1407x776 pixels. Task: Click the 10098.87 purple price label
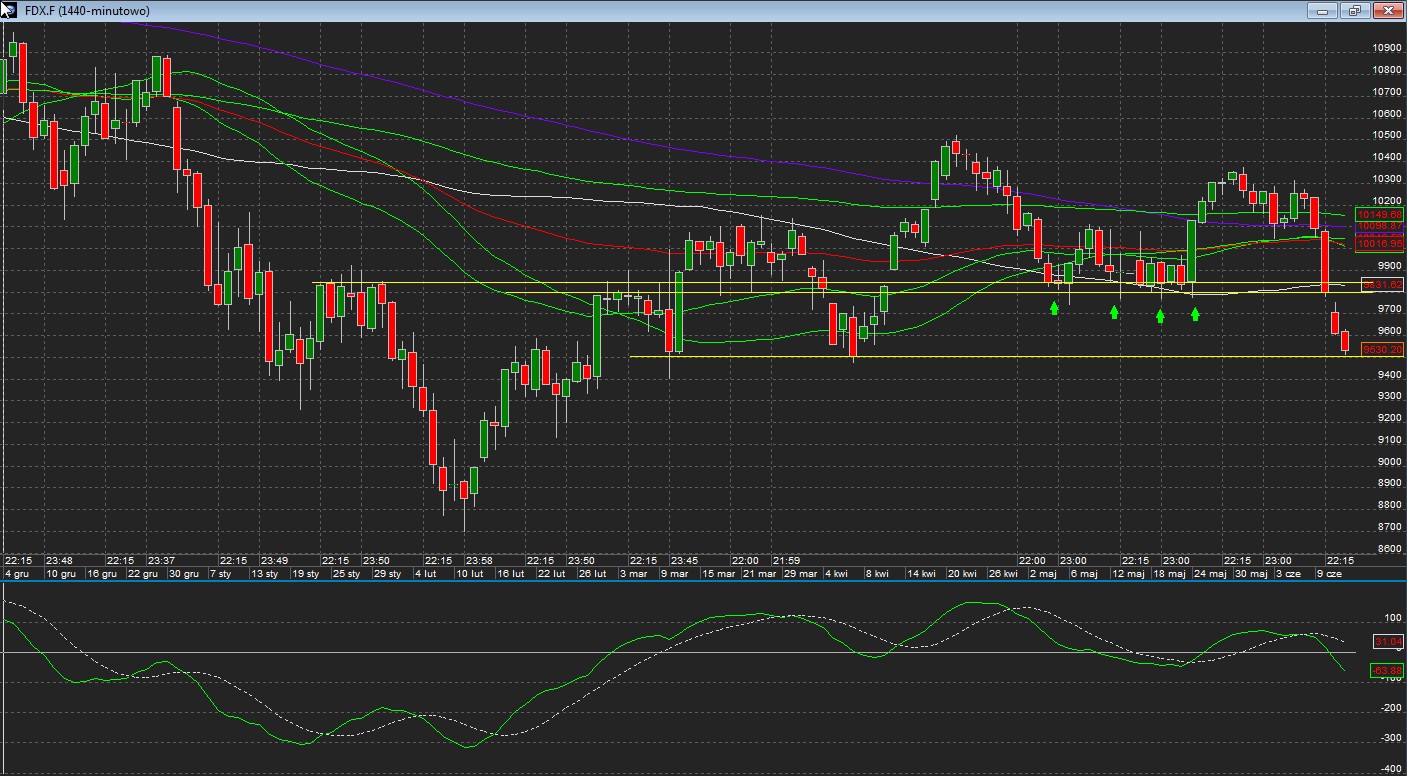click(1379, 227)
